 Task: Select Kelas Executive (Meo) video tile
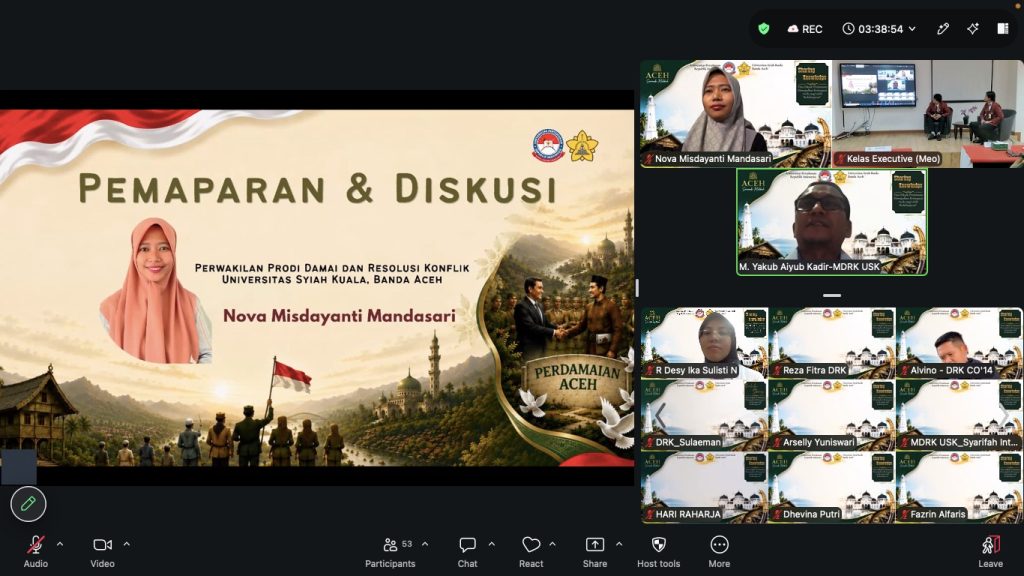(928, 114)
